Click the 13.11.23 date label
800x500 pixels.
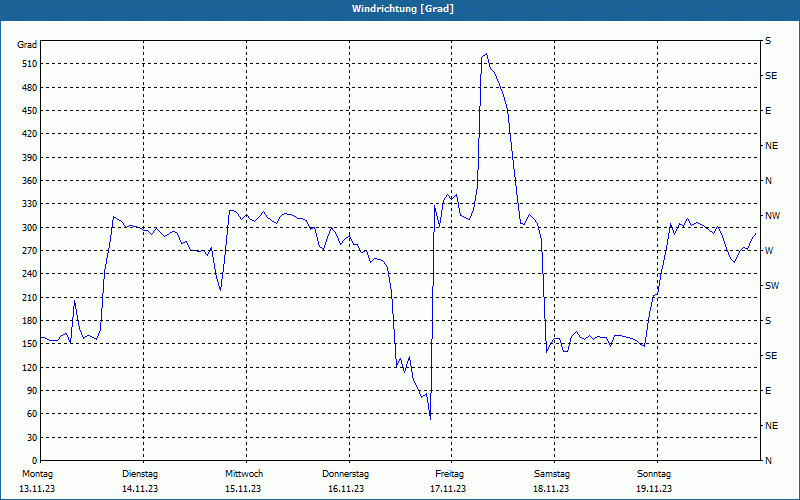pos(37,489)
